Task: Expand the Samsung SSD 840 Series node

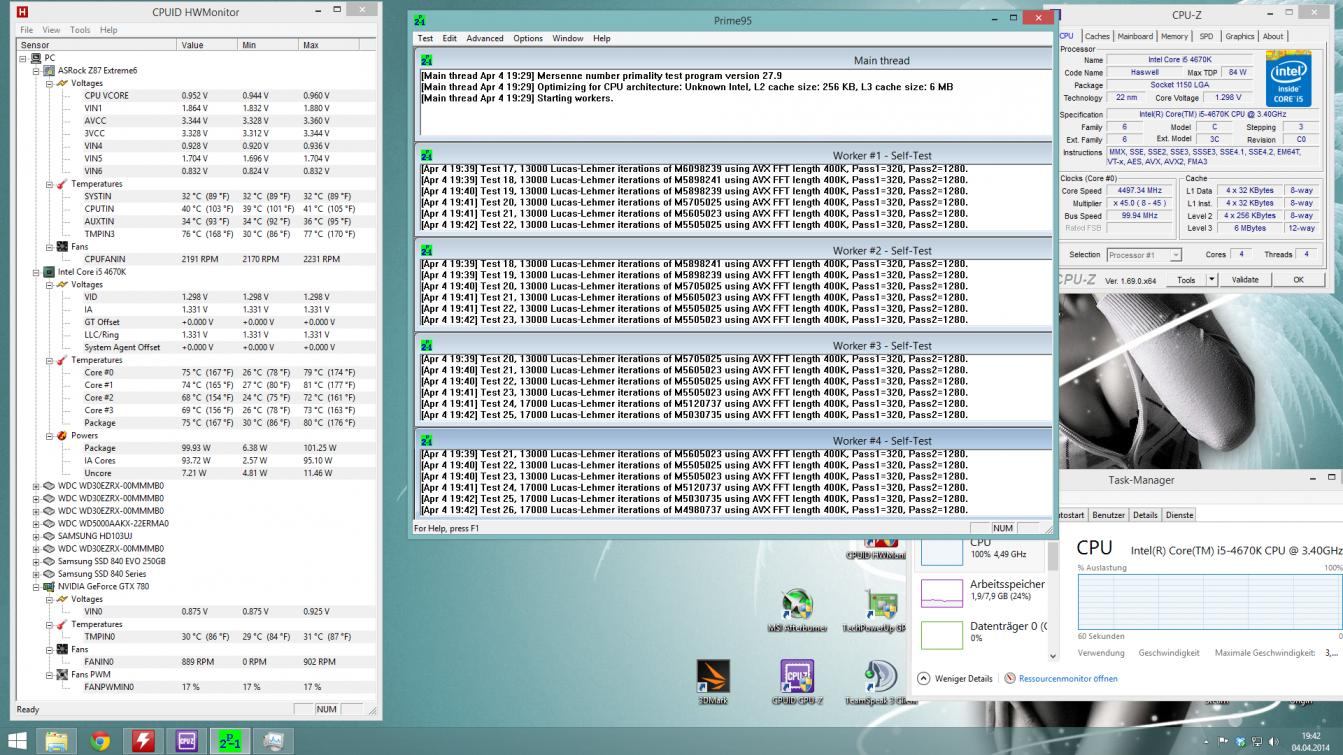Action: 36,574
